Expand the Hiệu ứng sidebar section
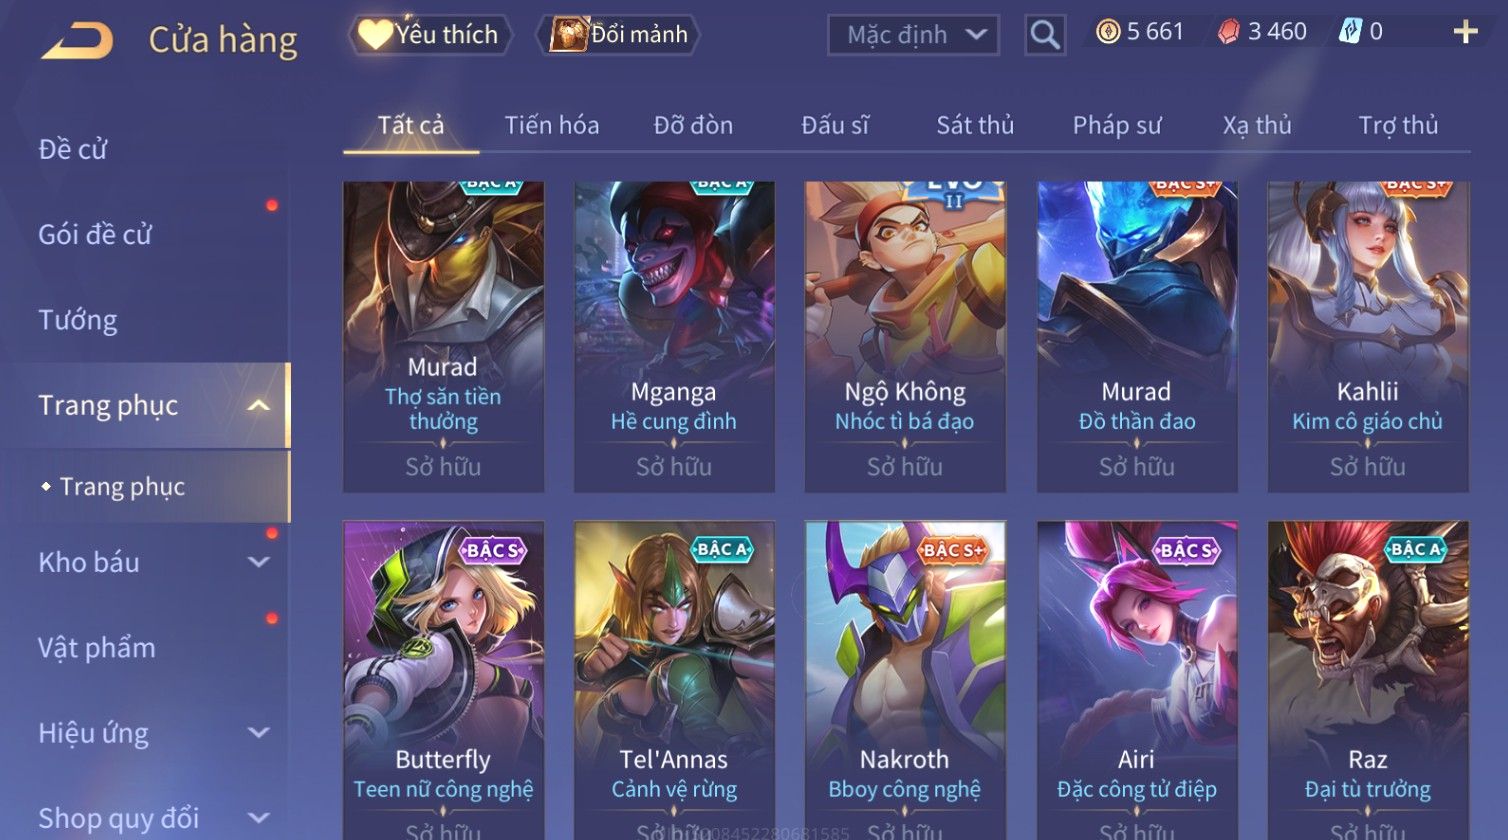 pos(258,733)
